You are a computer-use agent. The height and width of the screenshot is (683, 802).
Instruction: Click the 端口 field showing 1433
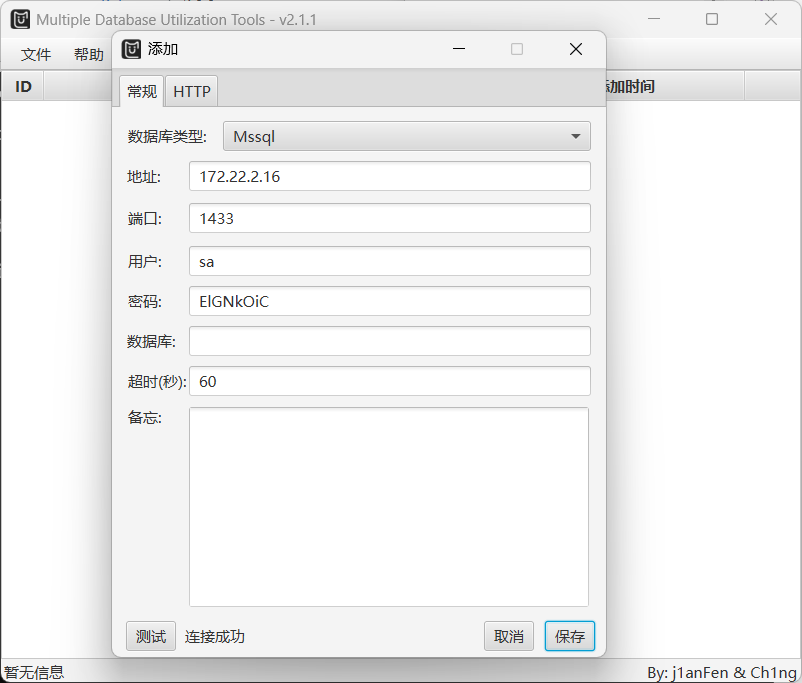tap(389, 218)
